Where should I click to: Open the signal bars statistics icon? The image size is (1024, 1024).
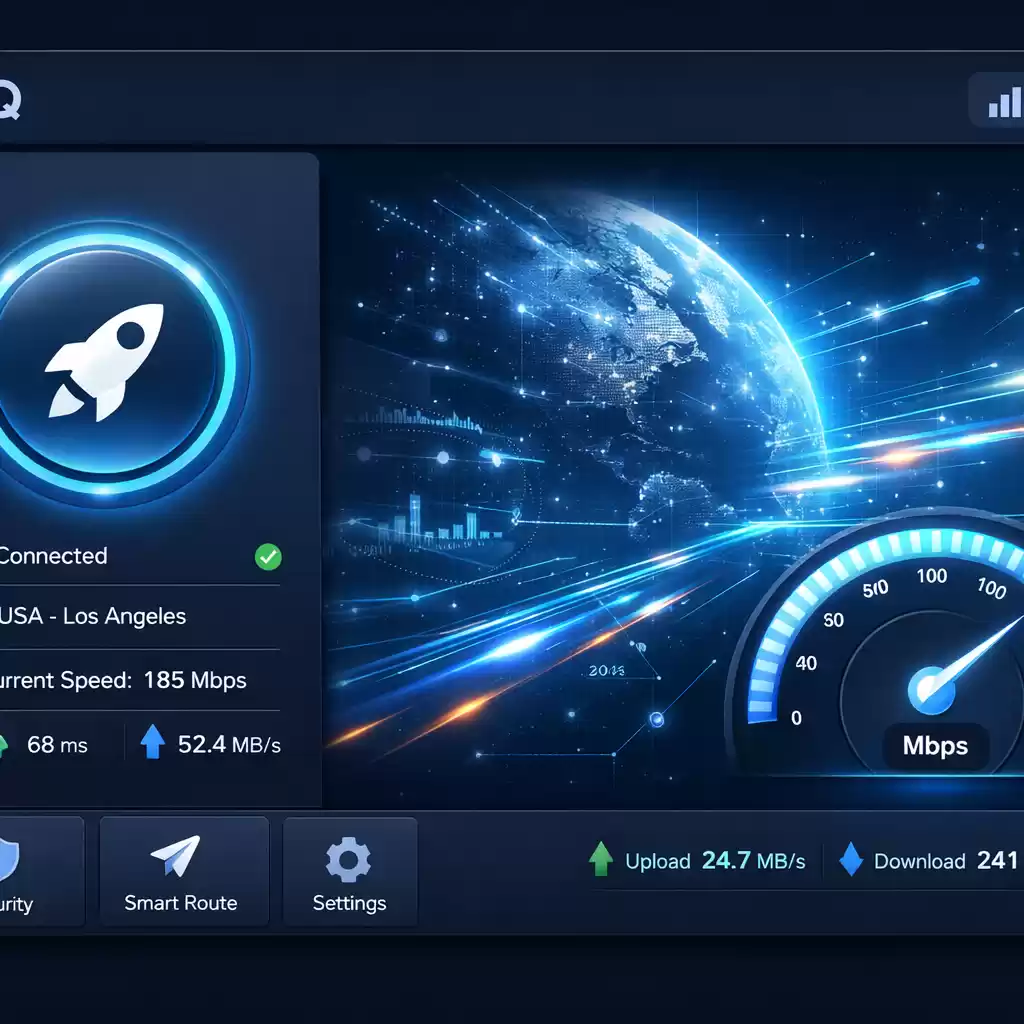click(x=1002, y=101)
